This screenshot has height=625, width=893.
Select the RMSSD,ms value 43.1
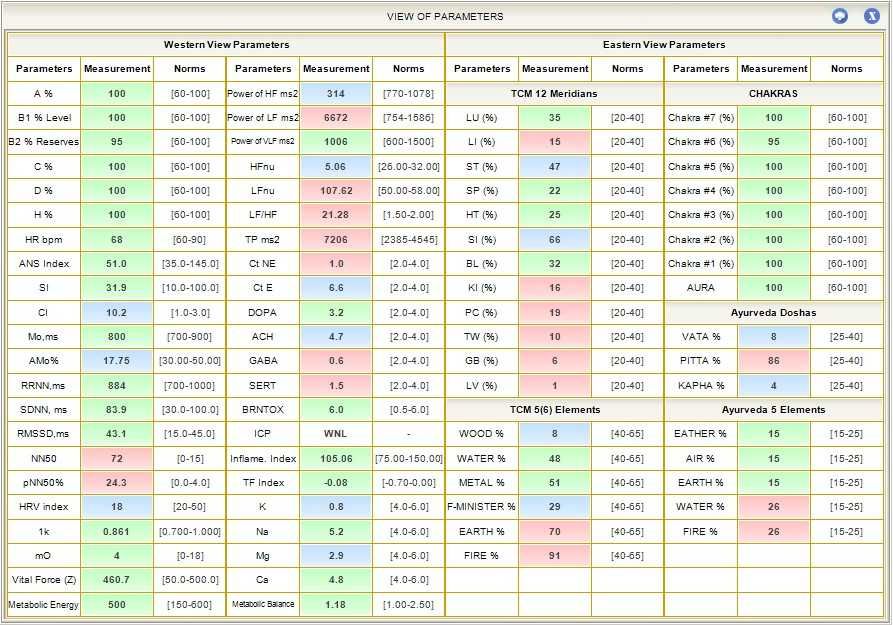[x=117, y=434]
